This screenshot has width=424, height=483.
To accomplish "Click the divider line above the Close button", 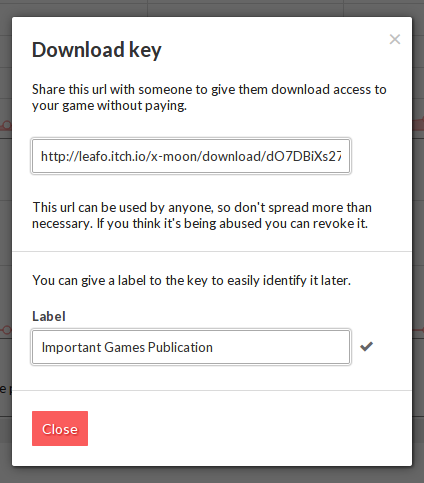I will [212, 390].
